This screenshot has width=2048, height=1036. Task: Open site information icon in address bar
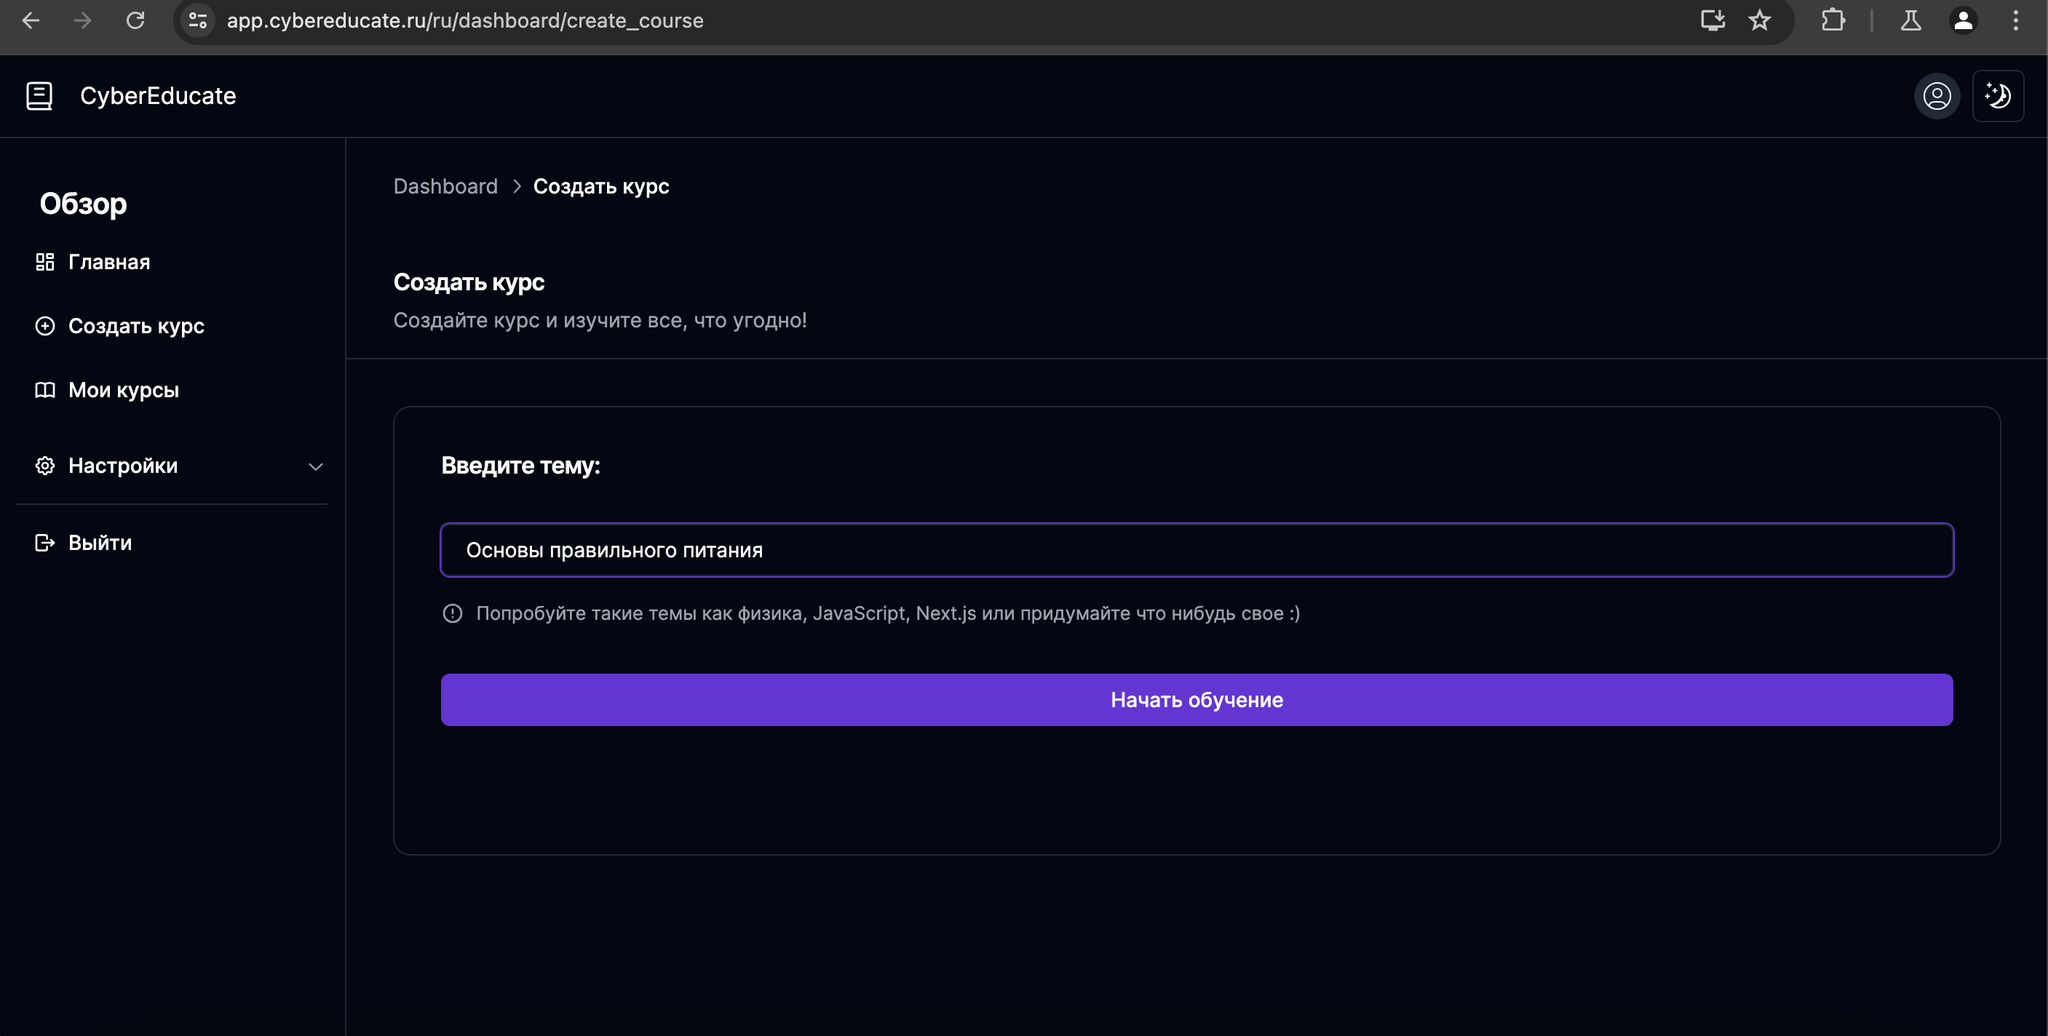pos(198,20)
